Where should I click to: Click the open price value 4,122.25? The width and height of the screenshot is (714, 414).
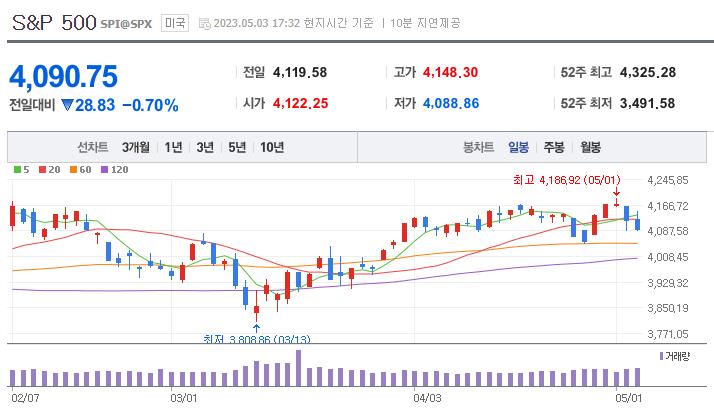(300, 103)
